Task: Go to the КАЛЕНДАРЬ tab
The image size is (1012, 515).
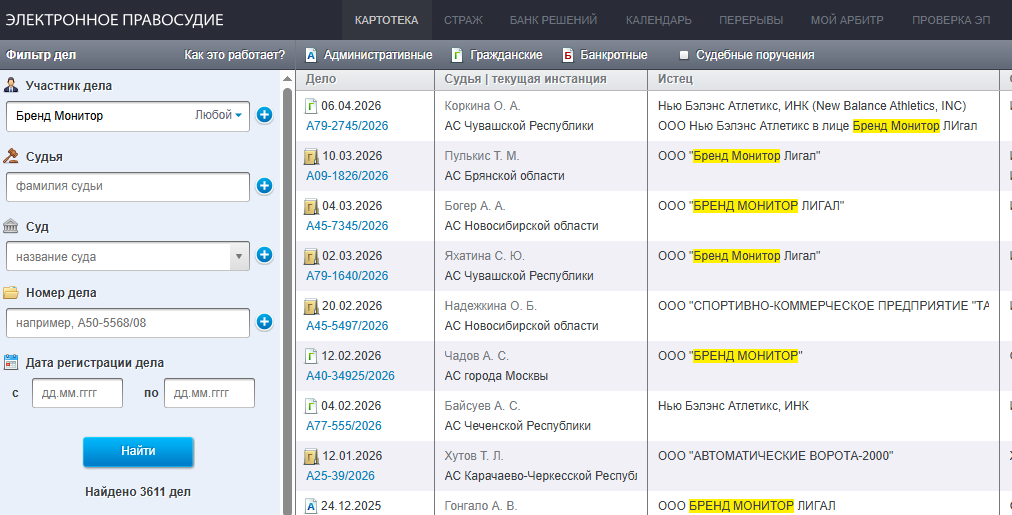Action: pyautogui.click(x=658, y=20)
